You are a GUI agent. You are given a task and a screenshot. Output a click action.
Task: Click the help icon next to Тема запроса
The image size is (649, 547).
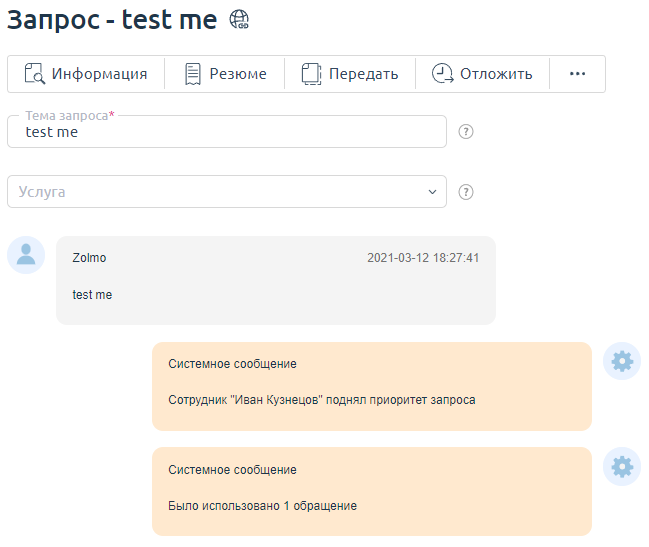[465, 132]
